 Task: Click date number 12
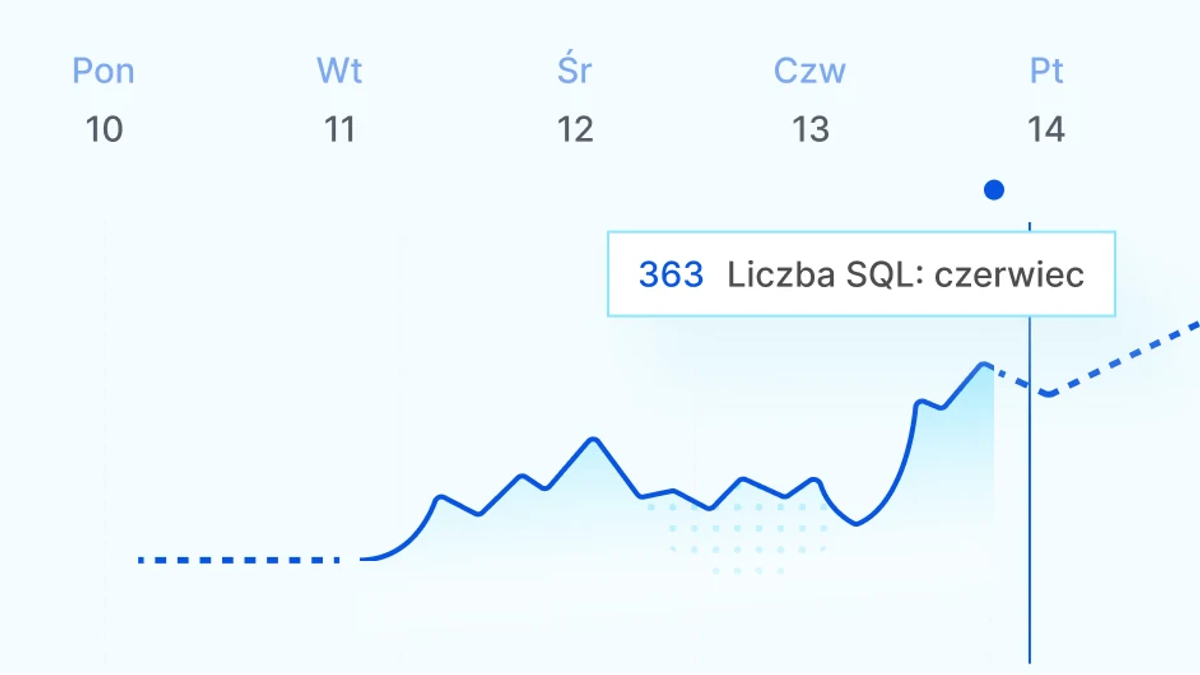point(575,130)
